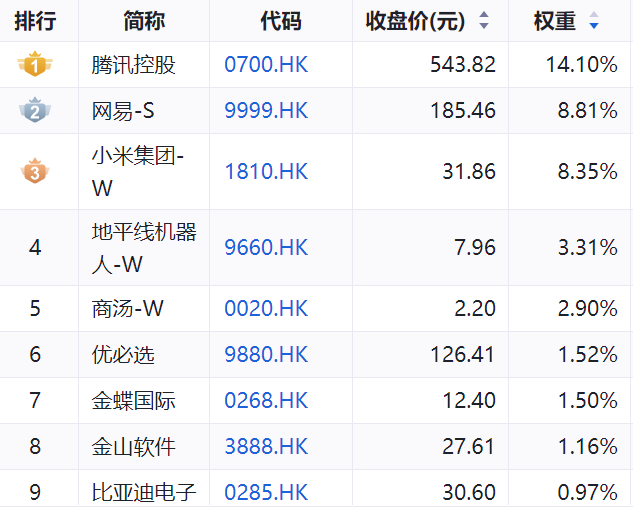Click the weight value 1.16%
633x513 pixels.
(x=588, y=447)
